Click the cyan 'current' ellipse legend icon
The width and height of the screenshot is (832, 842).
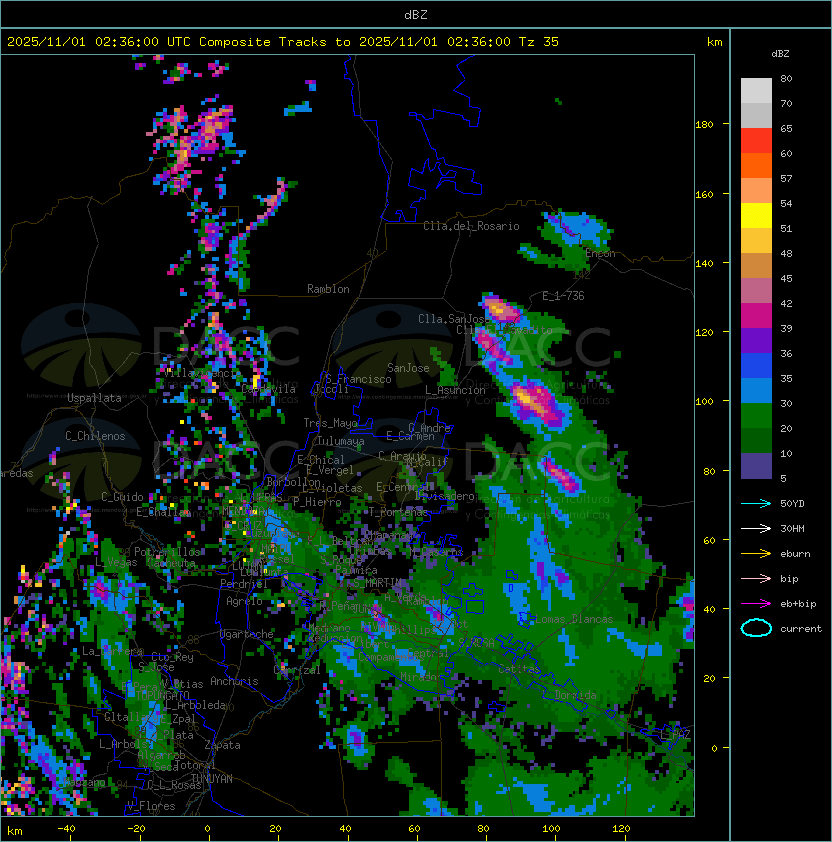(x=756, y=628)
